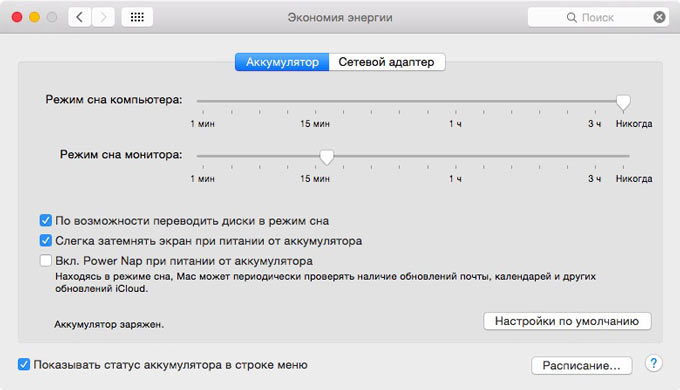The height and width of the screenshot is (390, 680).
Task: Open help with the question mark button
Action: pos(654,363)
